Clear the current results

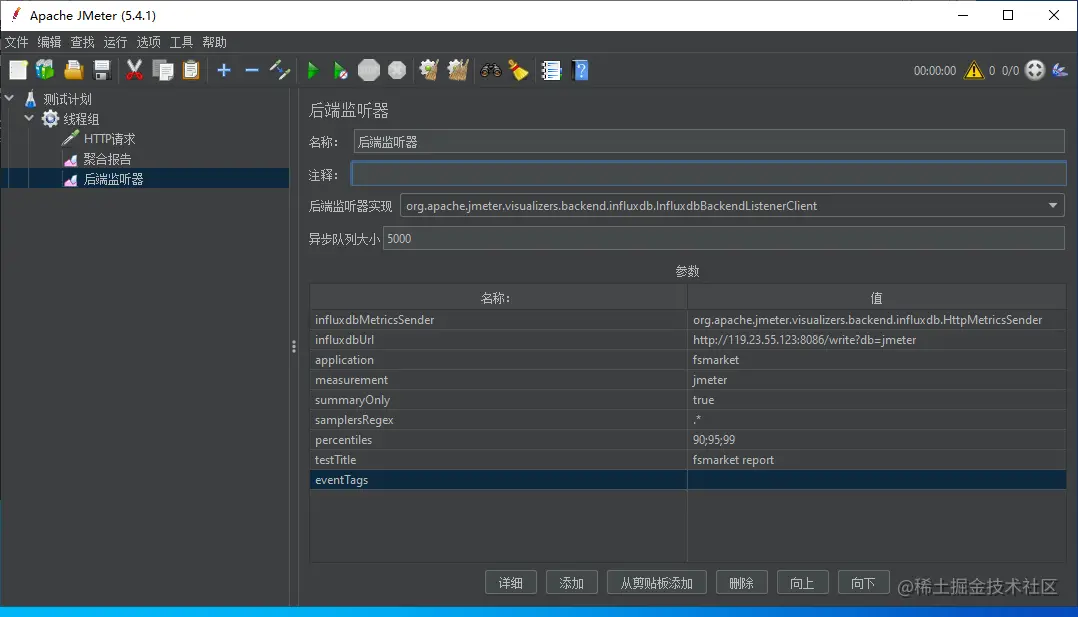click(x=430, y=70)
